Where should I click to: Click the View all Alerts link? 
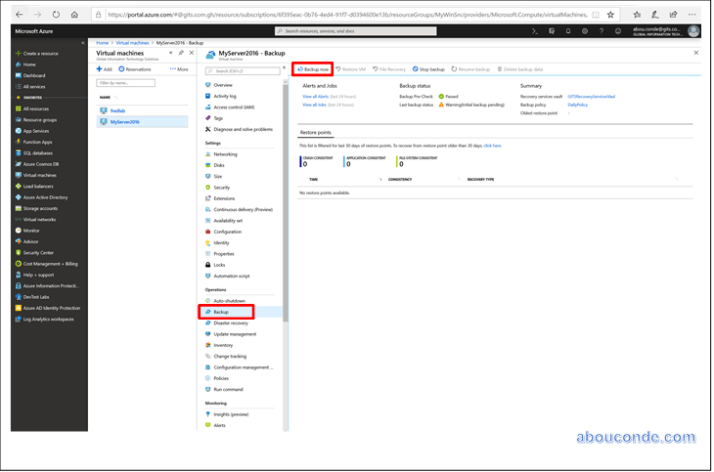click(x=316, y=96)
